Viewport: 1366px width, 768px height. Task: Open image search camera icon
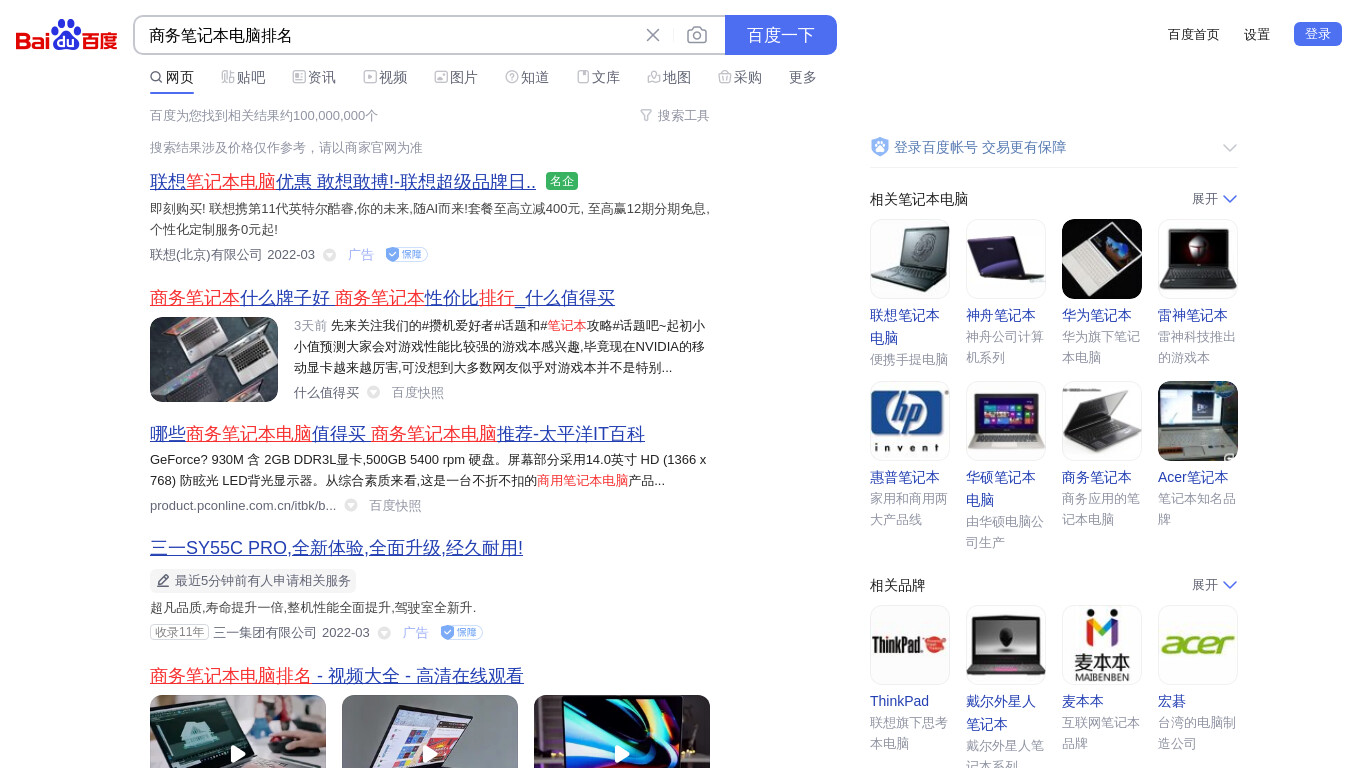(697, 35)
